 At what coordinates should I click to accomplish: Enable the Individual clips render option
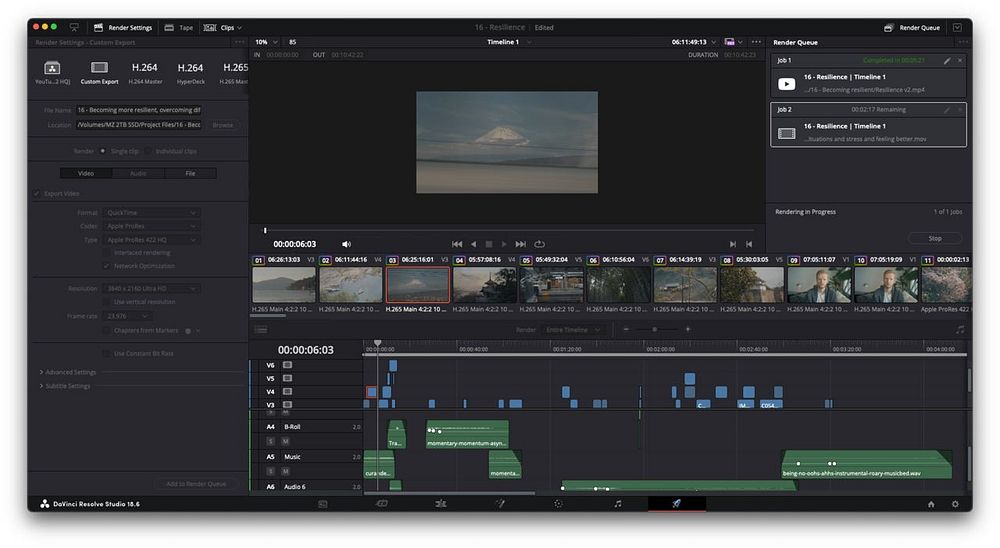[147, 151]
